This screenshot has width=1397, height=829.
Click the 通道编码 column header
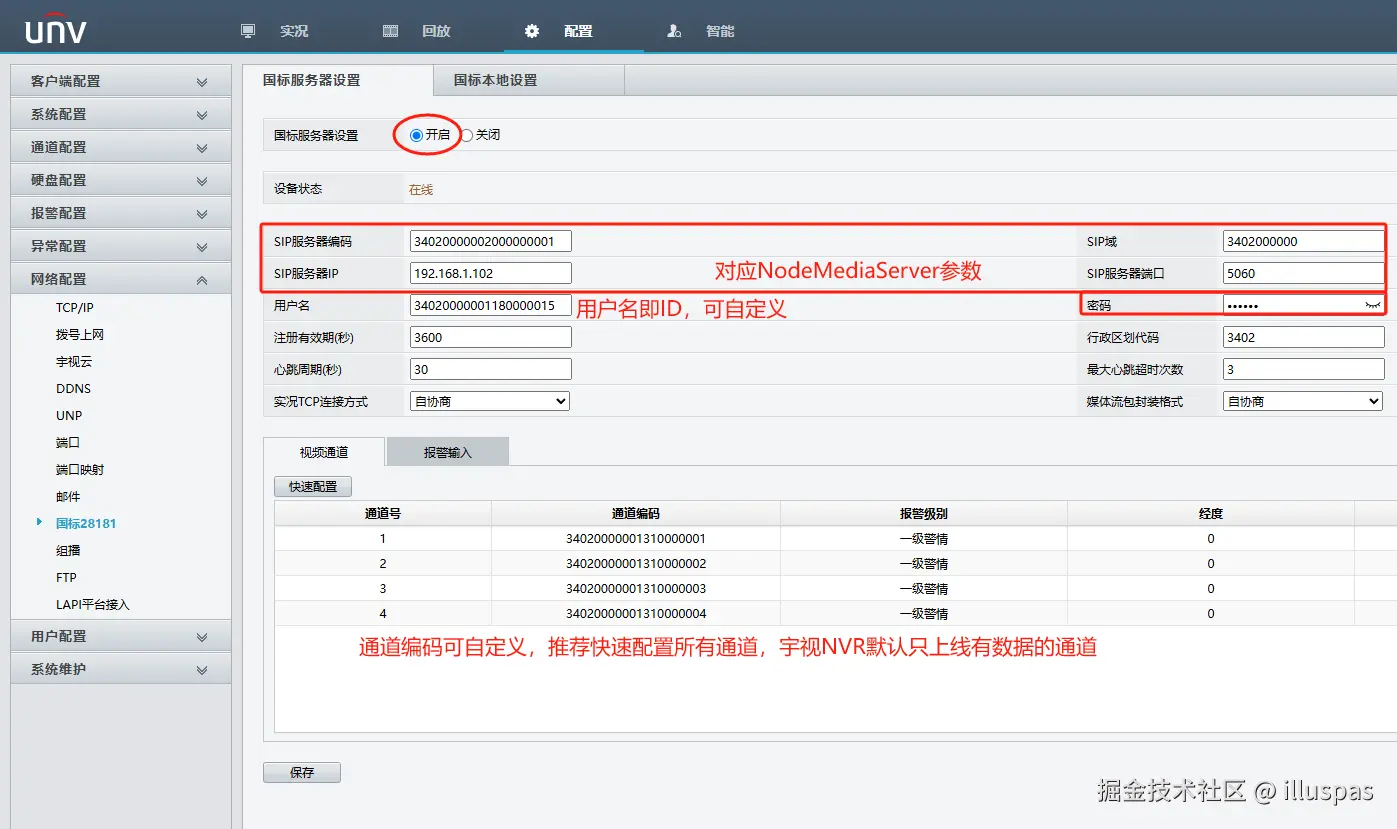(636, 513)
